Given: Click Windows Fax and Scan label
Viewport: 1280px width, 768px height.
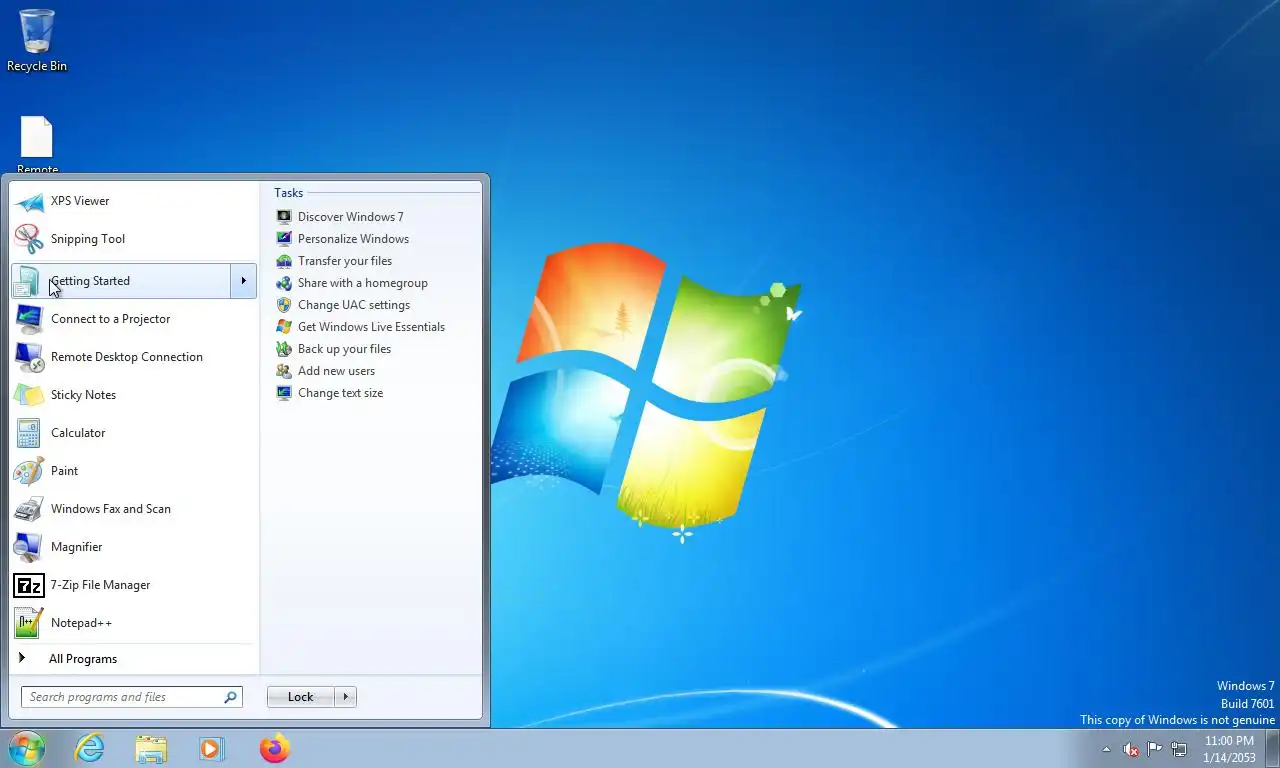Looking at the screenshot, I should 111,509.
